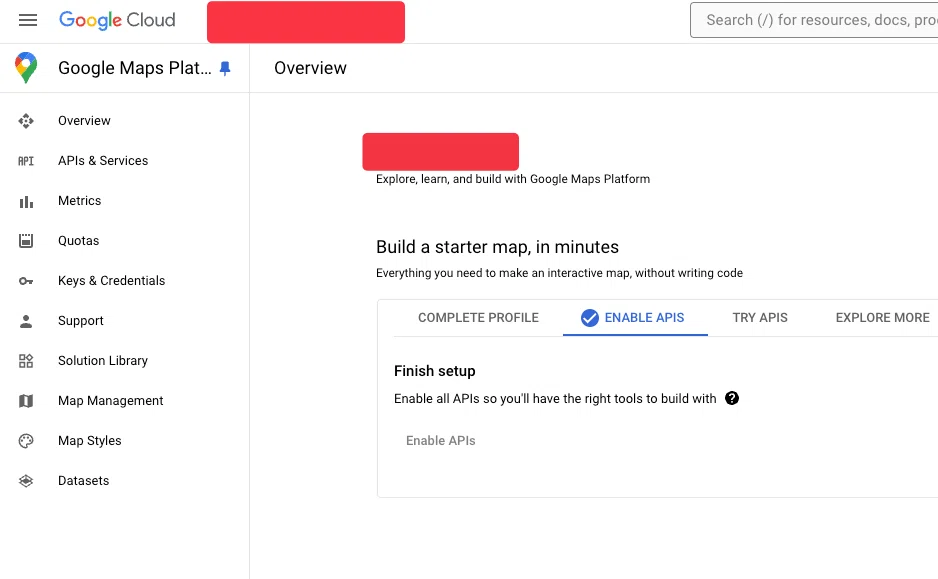The height and width of the screenshot is (579, 938).
Task: Select the Enable APIs tab
Action: (635, 318)
